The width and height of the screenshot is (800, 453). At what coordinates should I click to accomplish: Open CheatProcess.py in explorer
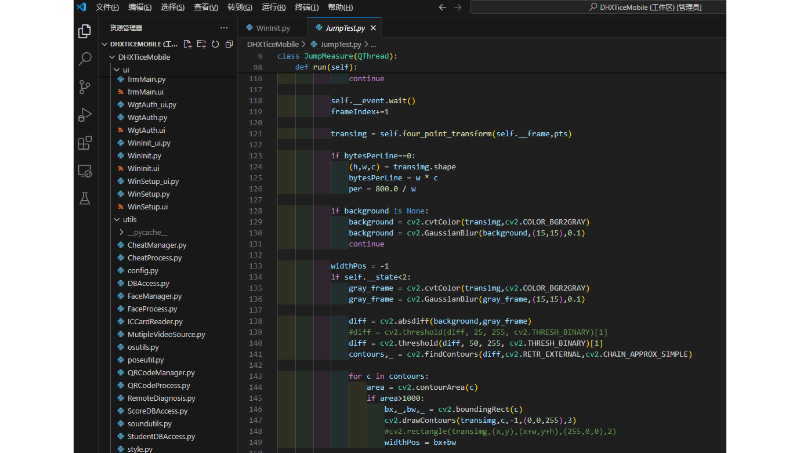click(155, 258)
